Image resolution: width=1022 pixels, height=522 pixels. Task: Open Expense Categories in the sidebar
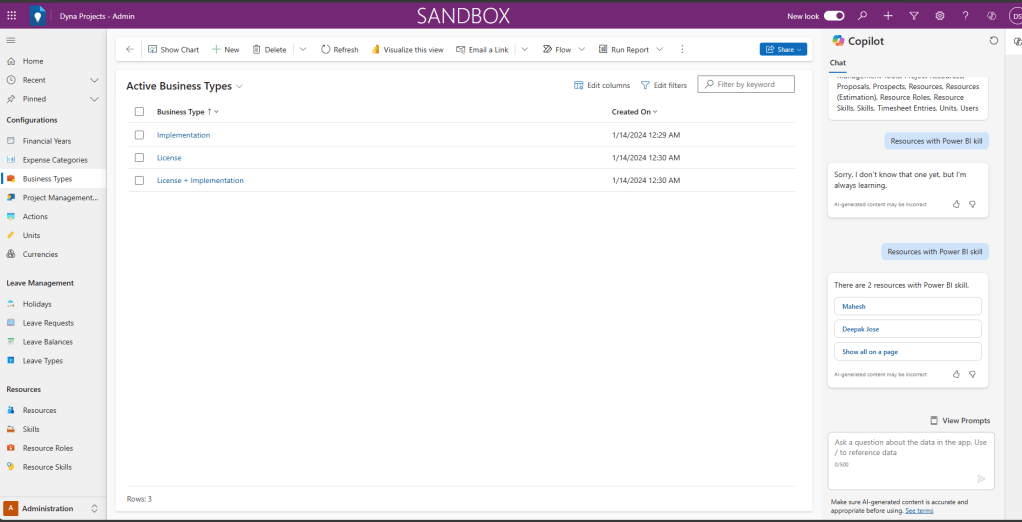click(55, 160)
